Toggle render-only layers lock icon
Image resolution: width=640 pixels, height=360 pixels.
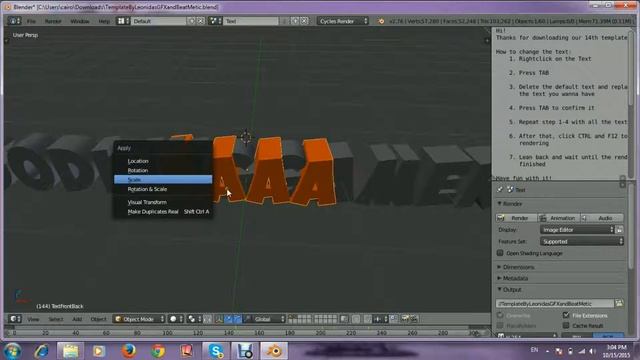[x=344, y=319]
